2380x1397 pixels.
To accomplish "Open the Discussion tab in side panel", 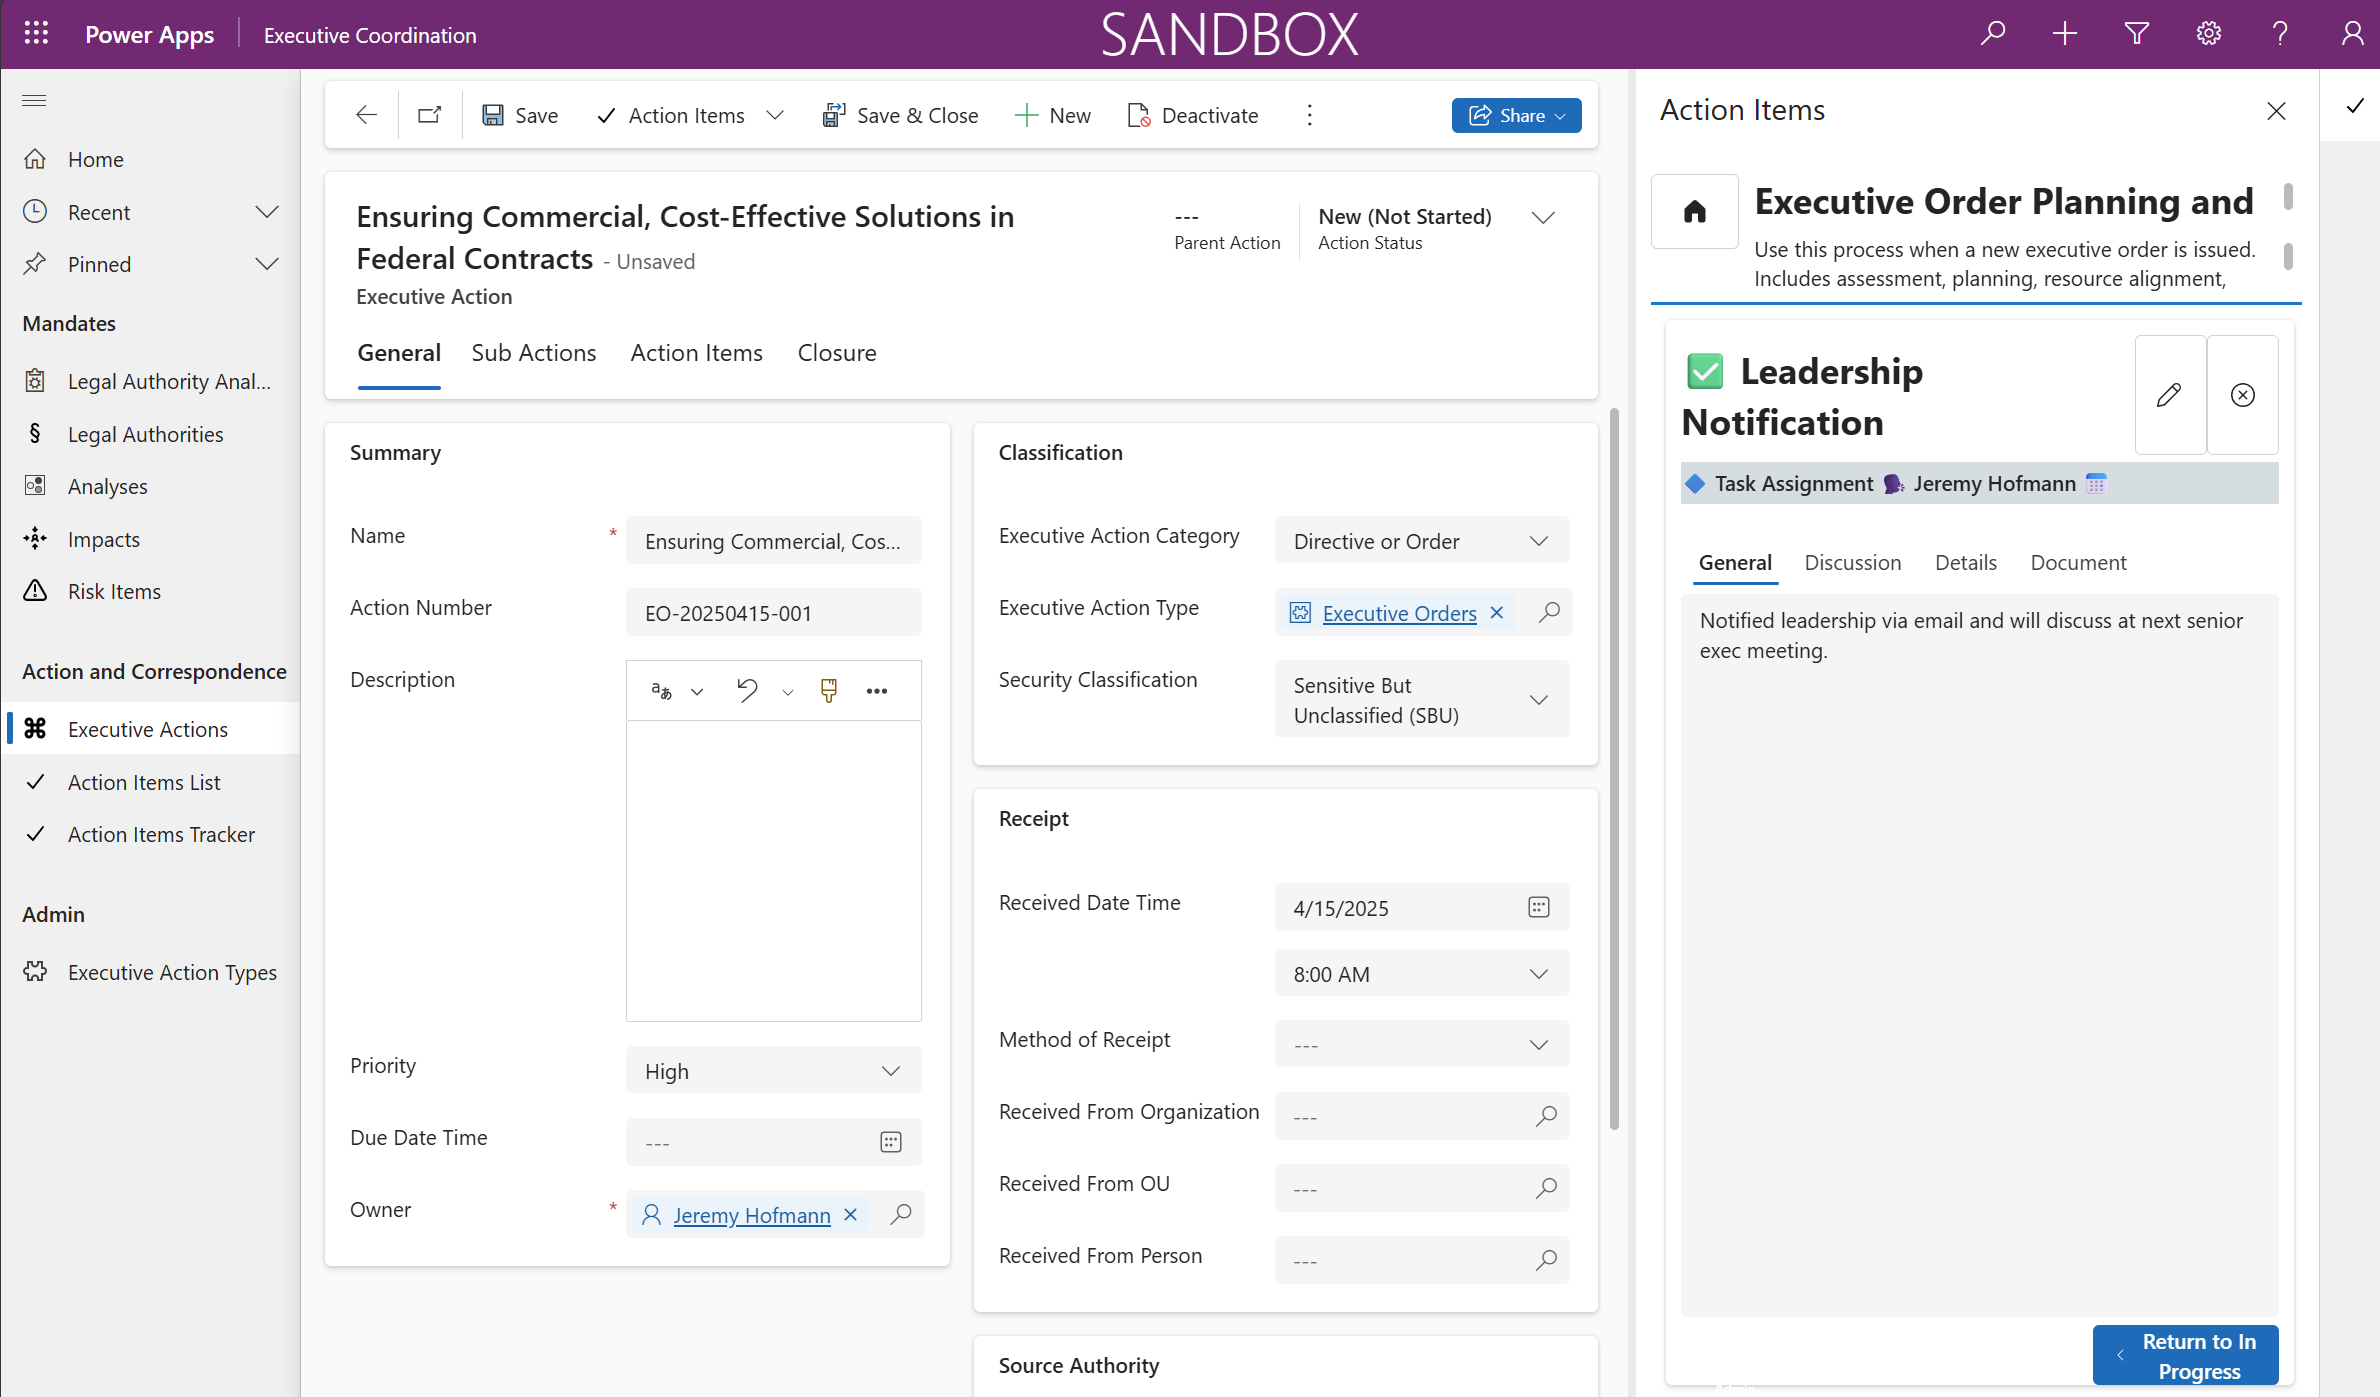I will click(1853, 563).
